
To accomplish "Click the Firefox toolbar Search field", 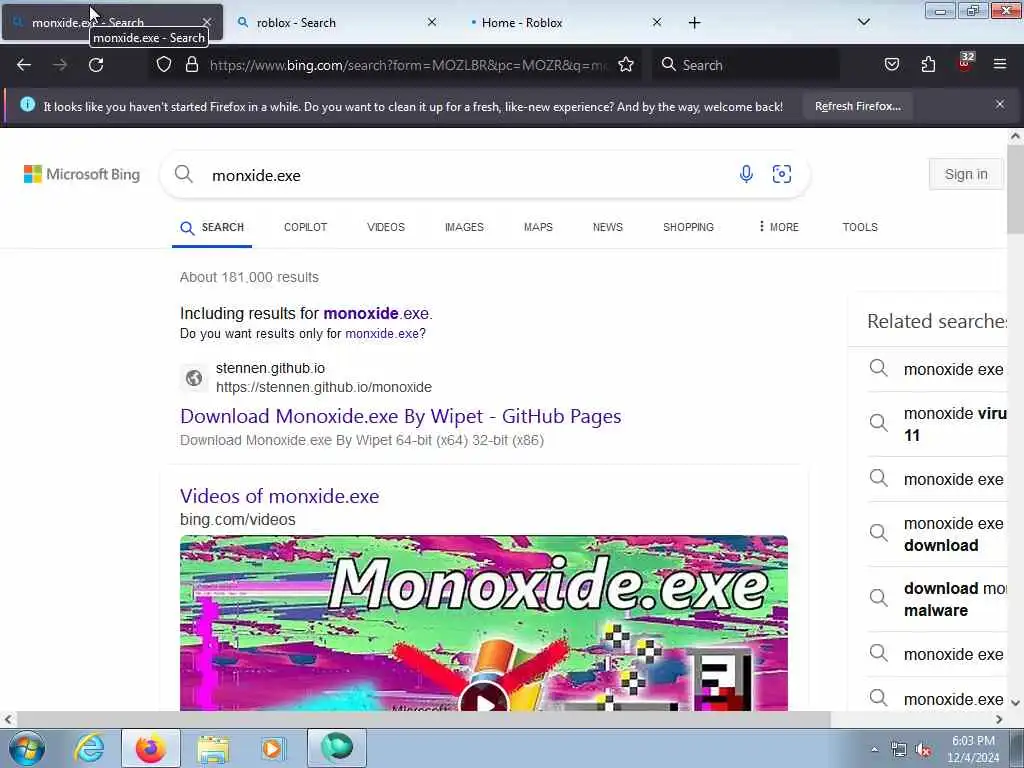I will coord(746,65).
